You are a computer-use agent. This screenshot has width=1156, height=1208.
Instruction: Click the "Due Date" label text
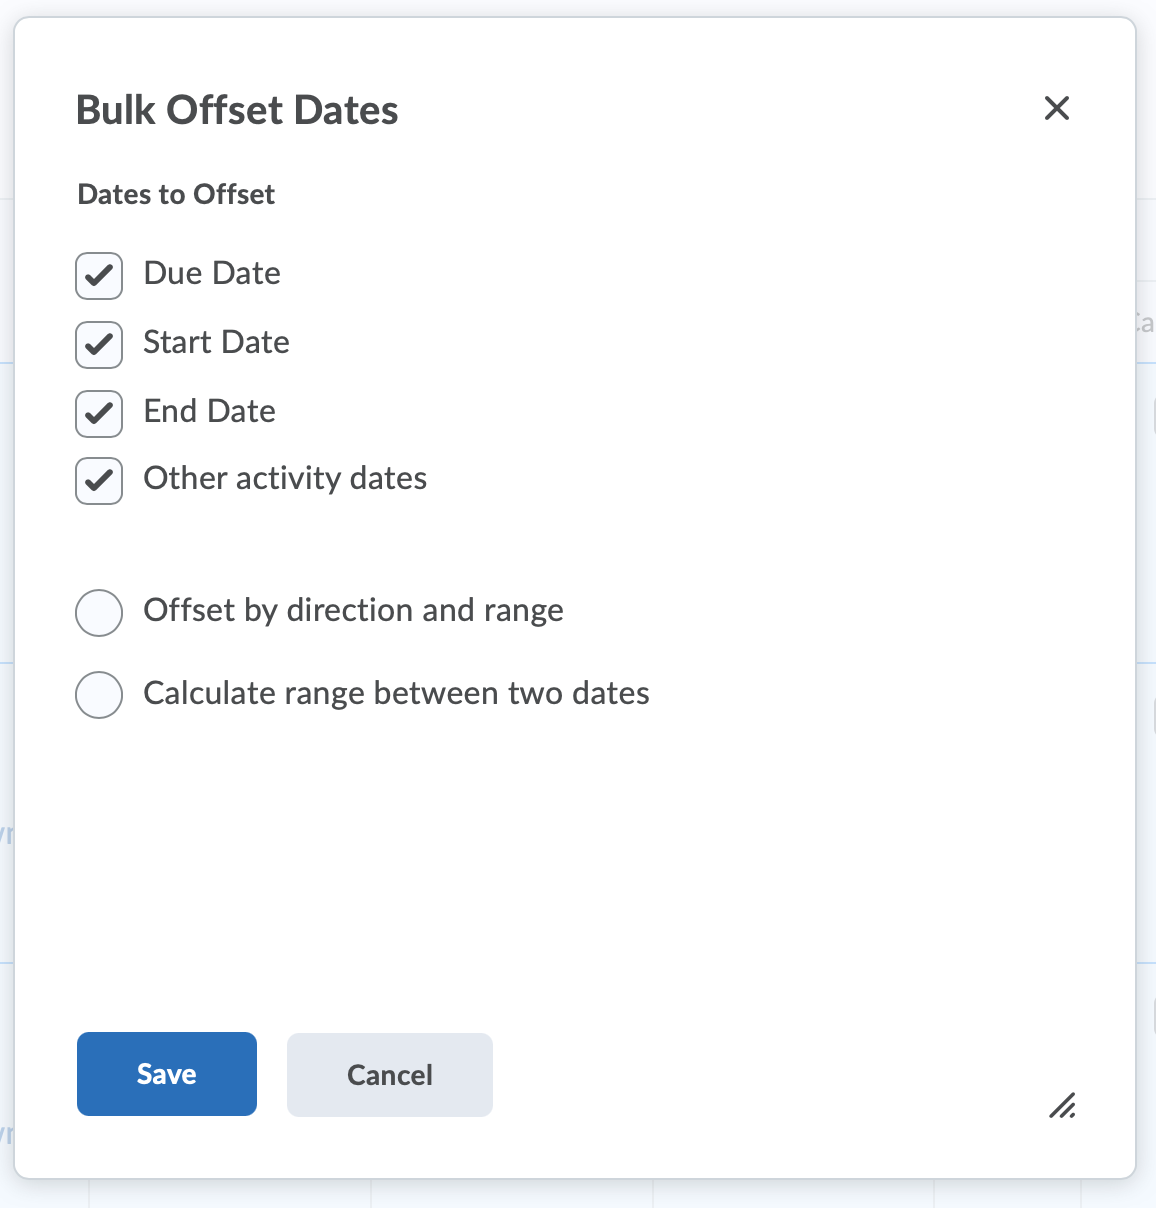212,273
